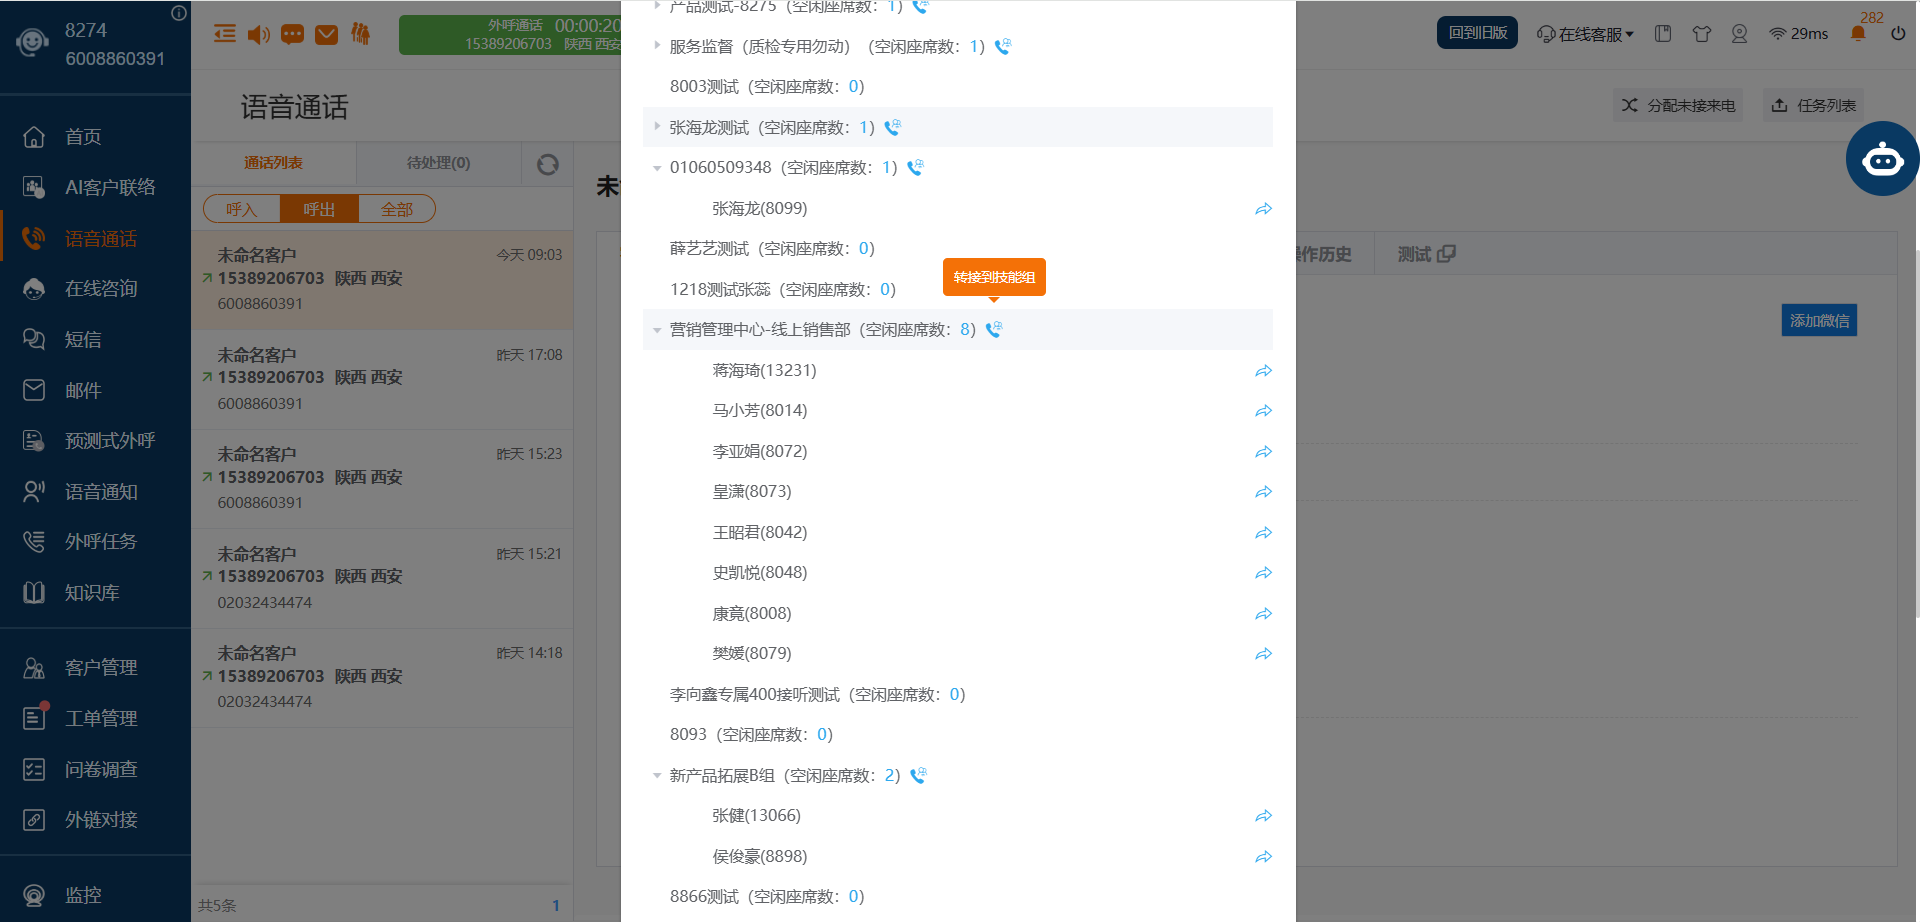
Task: Click transfer arrow for 蒋海琦(13231)
Action: pos(1263,371)
